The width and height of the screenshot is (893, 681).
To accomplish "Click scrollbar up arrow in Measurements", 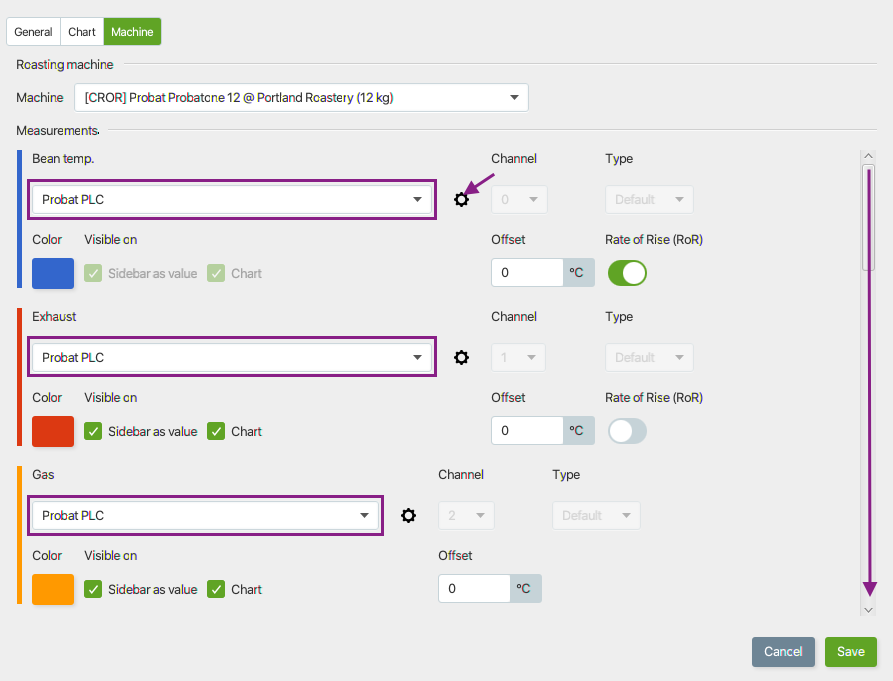I will 868,156.
